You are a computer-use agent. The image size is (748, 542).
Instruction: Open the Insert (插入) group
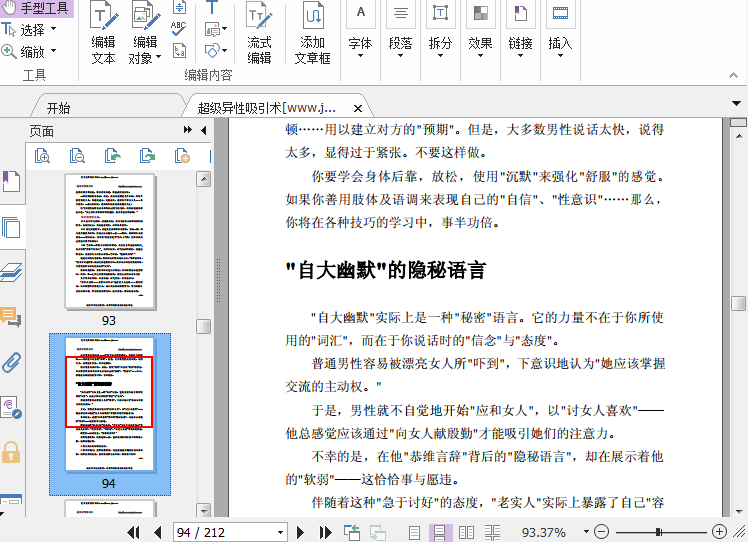coord(560,31)
